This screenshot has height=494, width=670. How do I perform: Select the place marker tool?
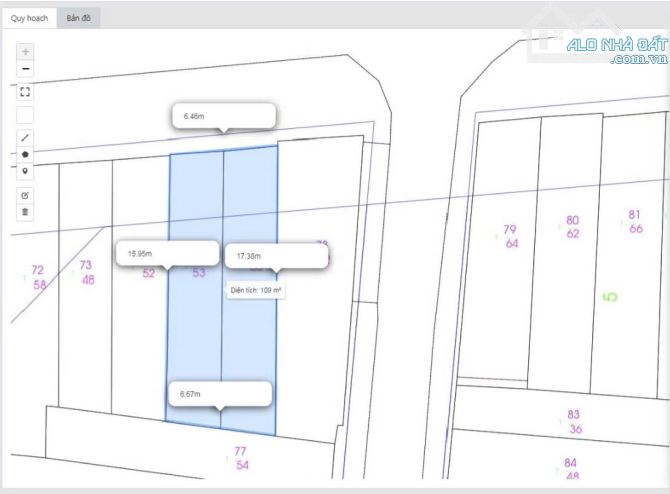coord(25,171)
